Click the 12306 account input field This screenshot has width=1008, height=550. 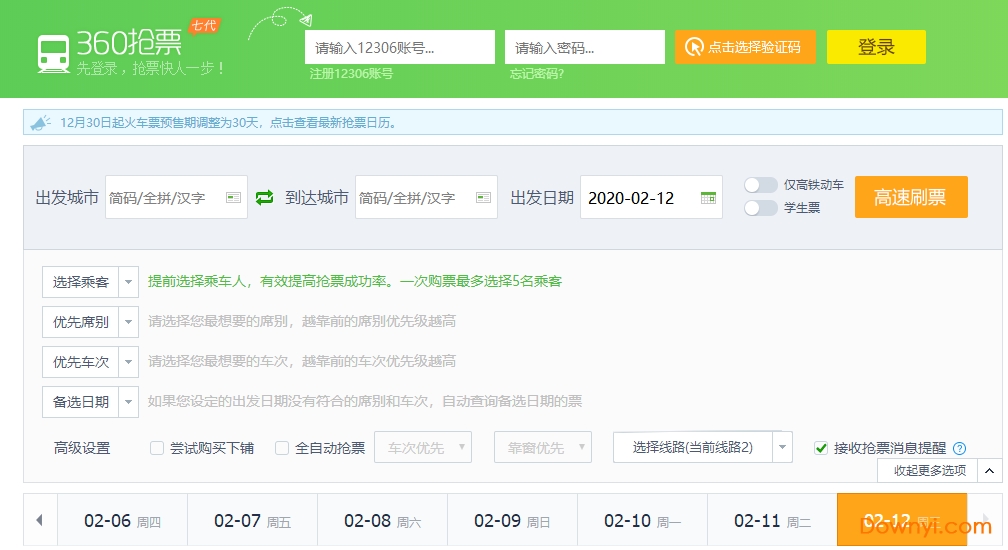(x=399, y=47)
